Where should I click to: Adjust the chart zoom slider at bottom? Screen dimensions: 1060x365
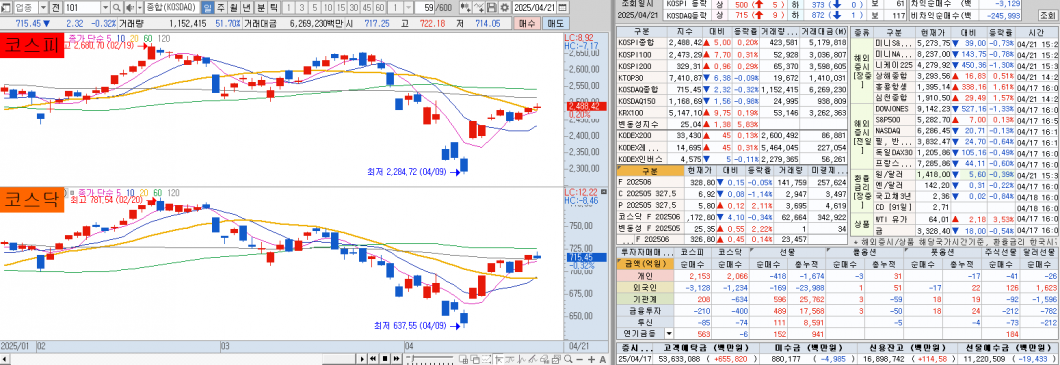click(429, 358)
